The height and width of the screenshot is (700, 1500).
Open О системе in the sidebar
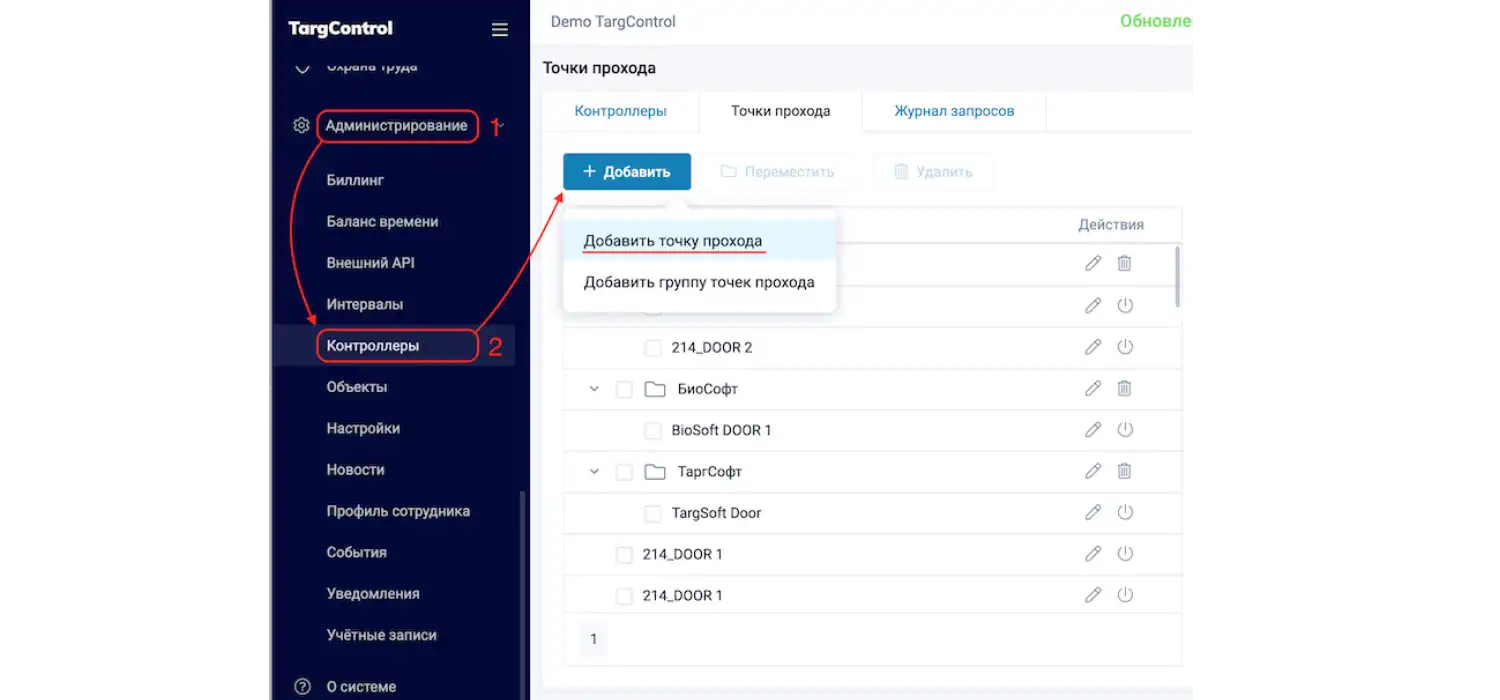tap(361, 687)
